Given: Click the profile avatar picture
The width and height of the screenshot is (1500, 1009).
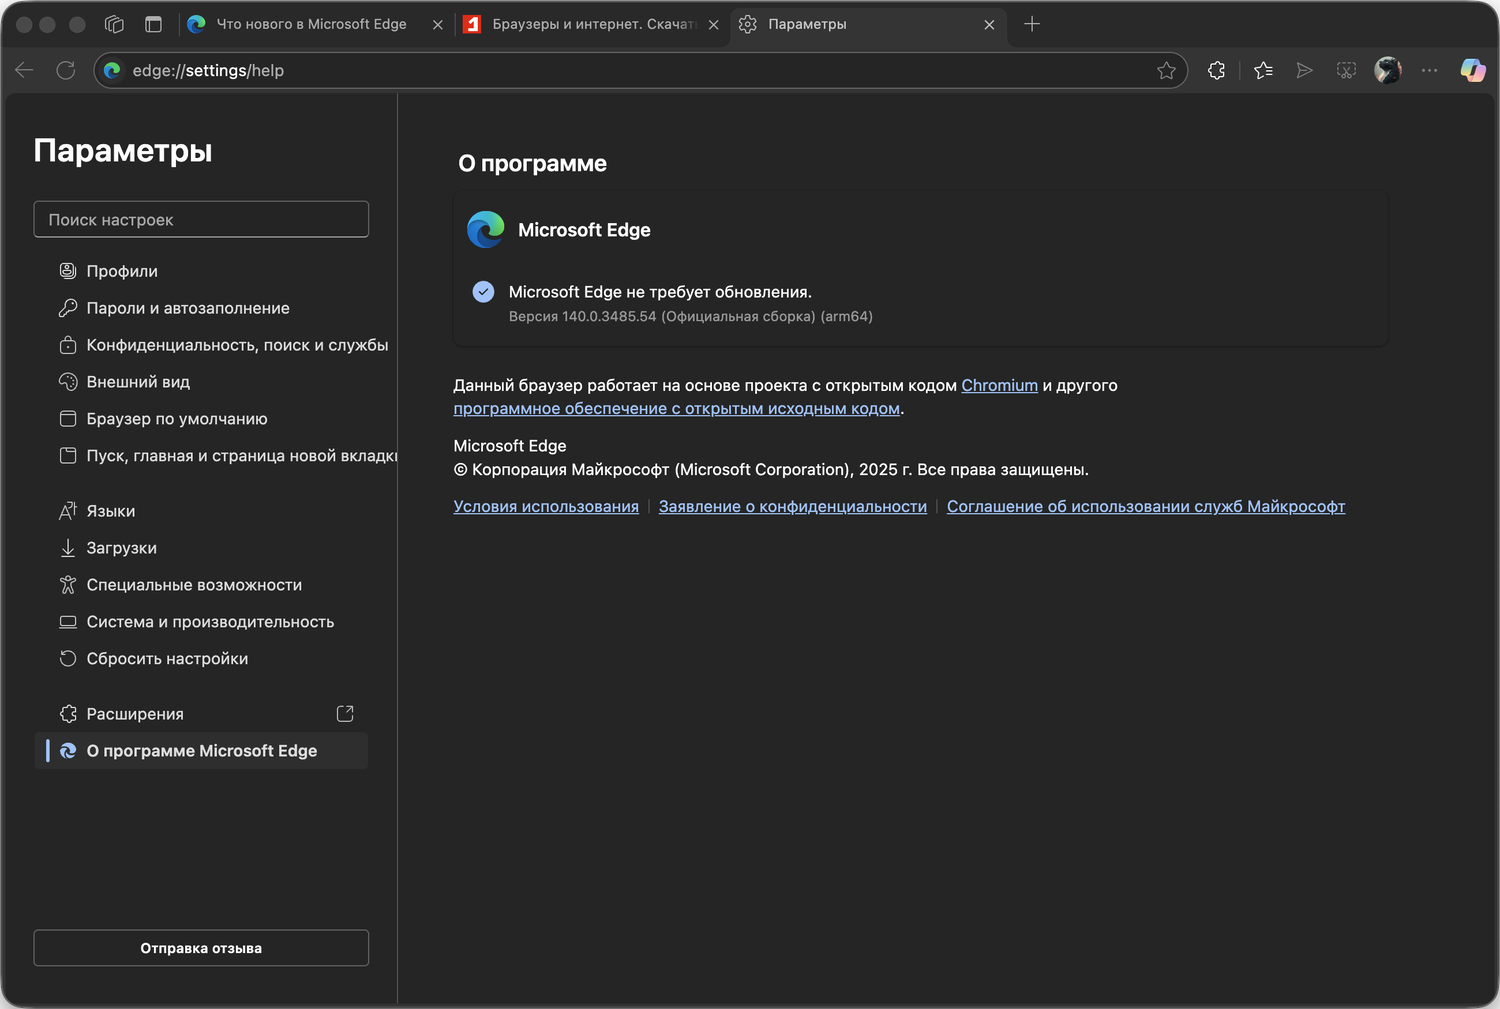Looking at the screenshot, I should [1387, 70].
